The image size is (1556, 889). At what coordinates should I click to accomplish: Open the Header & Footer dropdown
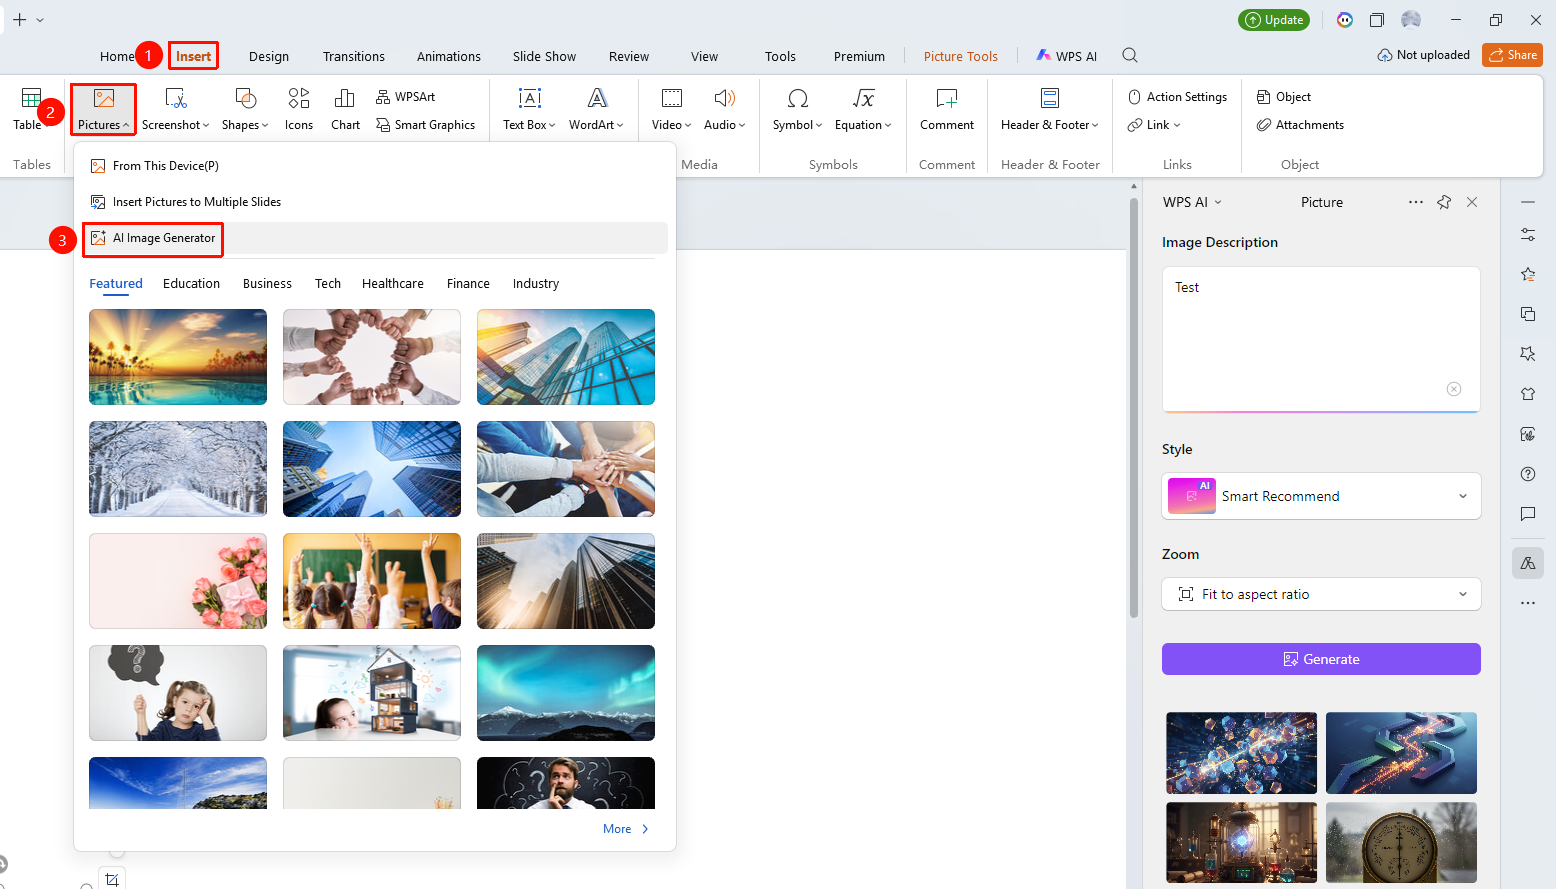click(1050, 110)
